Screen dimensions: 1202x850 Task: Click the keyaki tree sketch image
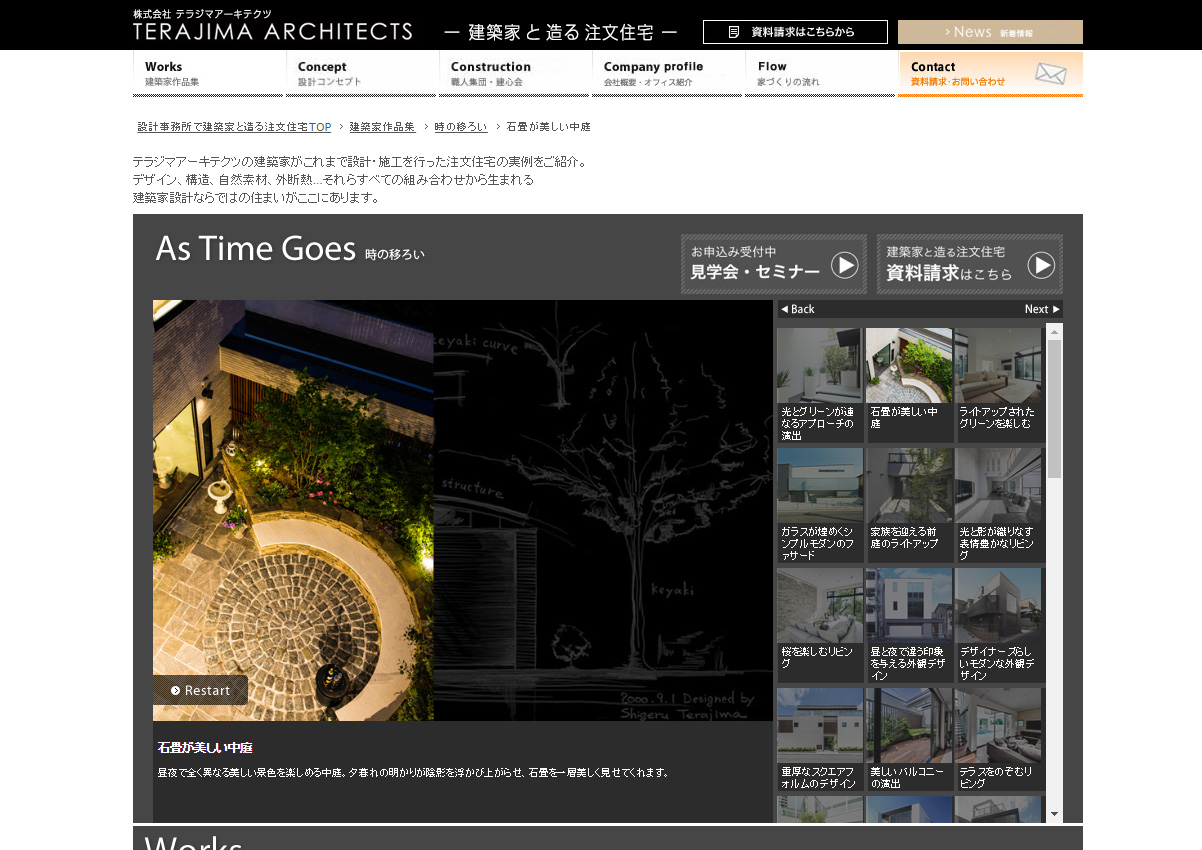point(603,510)
